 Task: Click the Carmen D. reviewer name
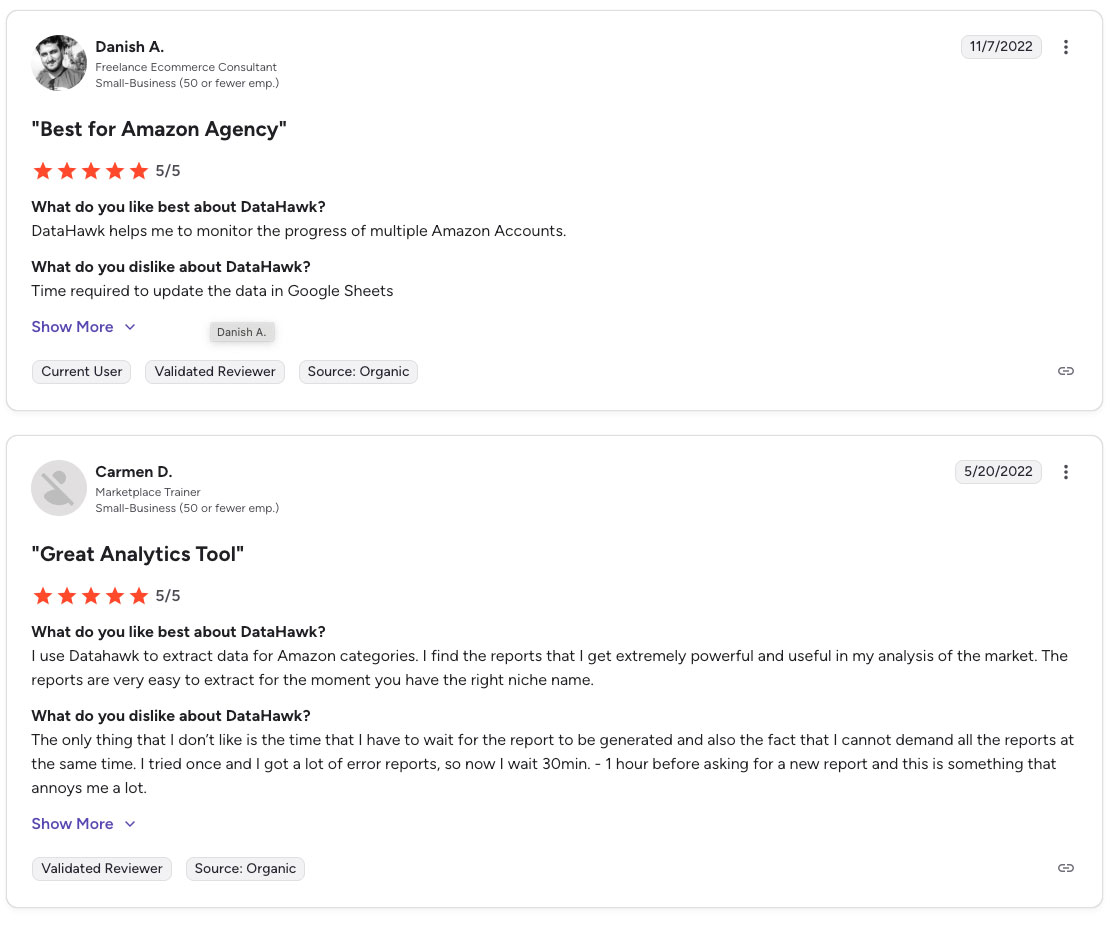pyautogui.click(x=134, y=472)
